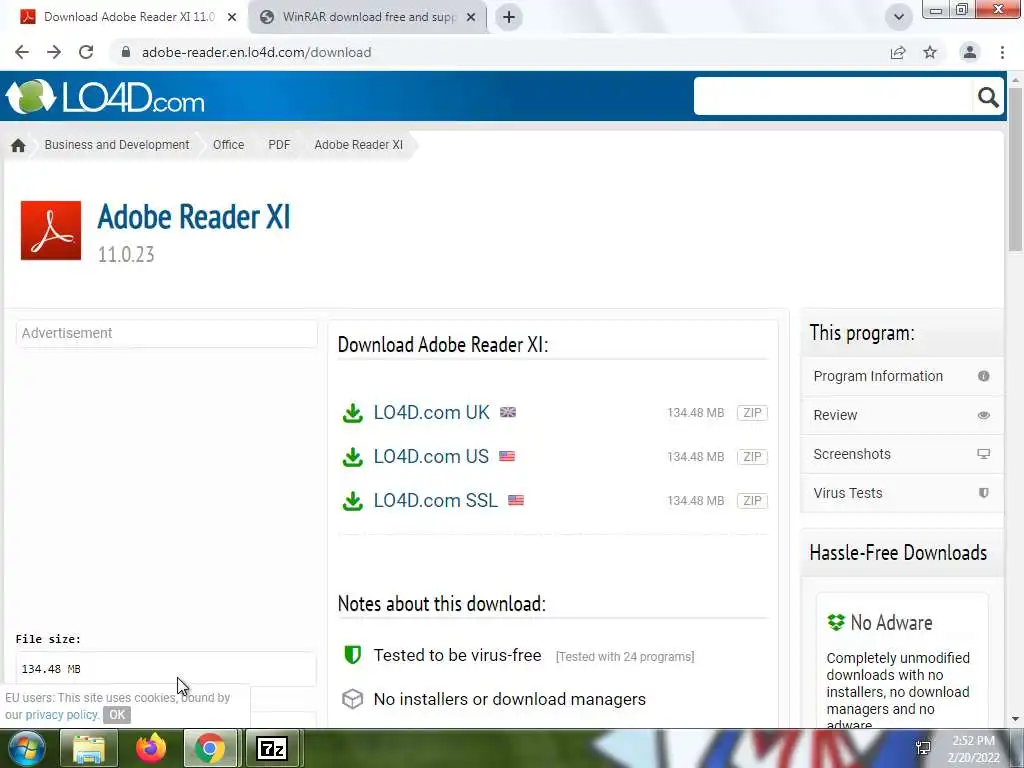The height and width of the screenshot is (768, 1024).
Task: Click the No Adware icon
Action: point(836,622)
